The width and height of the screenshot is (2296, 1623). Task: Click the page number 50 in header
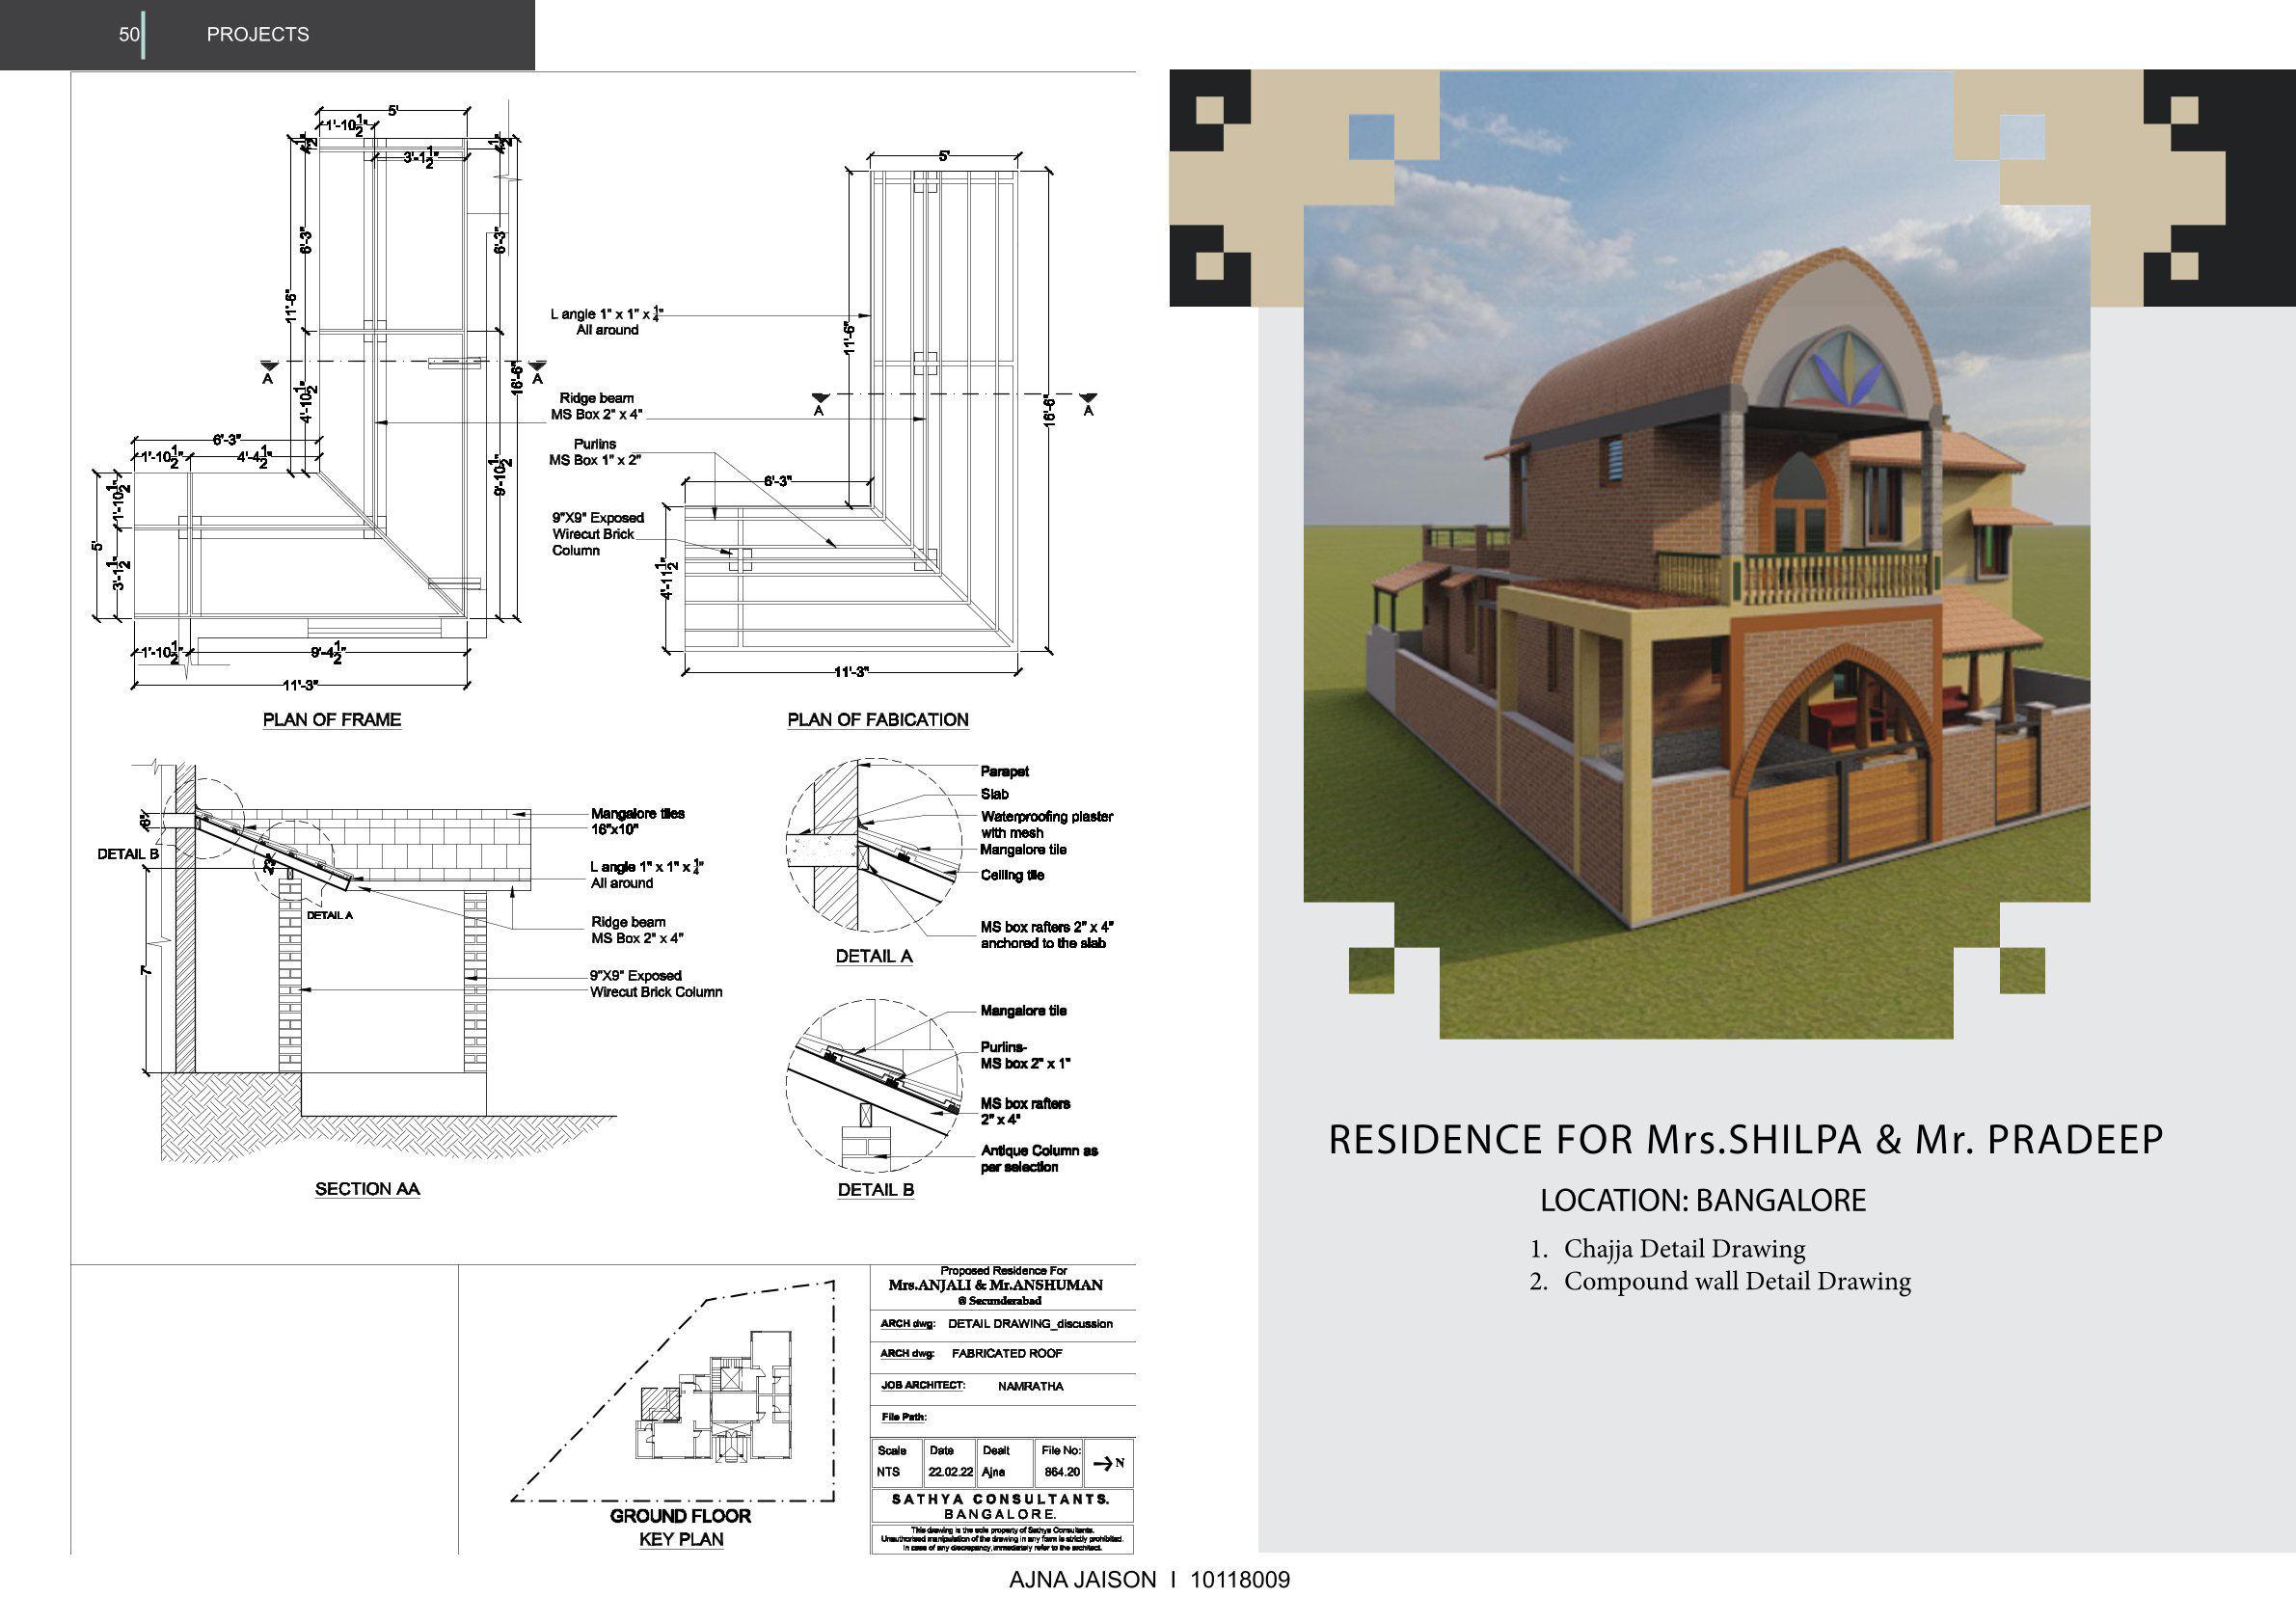(x=129, y=34)
